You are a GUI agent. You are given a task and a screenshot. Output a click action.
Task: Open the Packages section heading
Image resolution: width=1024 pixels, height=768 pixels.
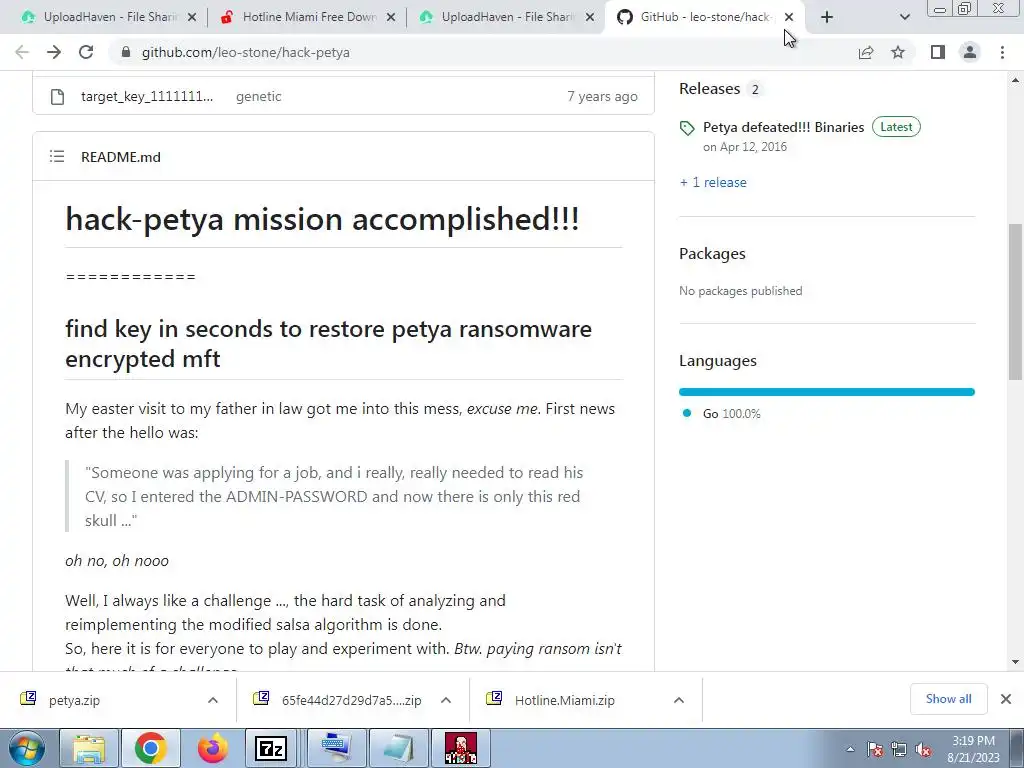(x=712, y=254)
